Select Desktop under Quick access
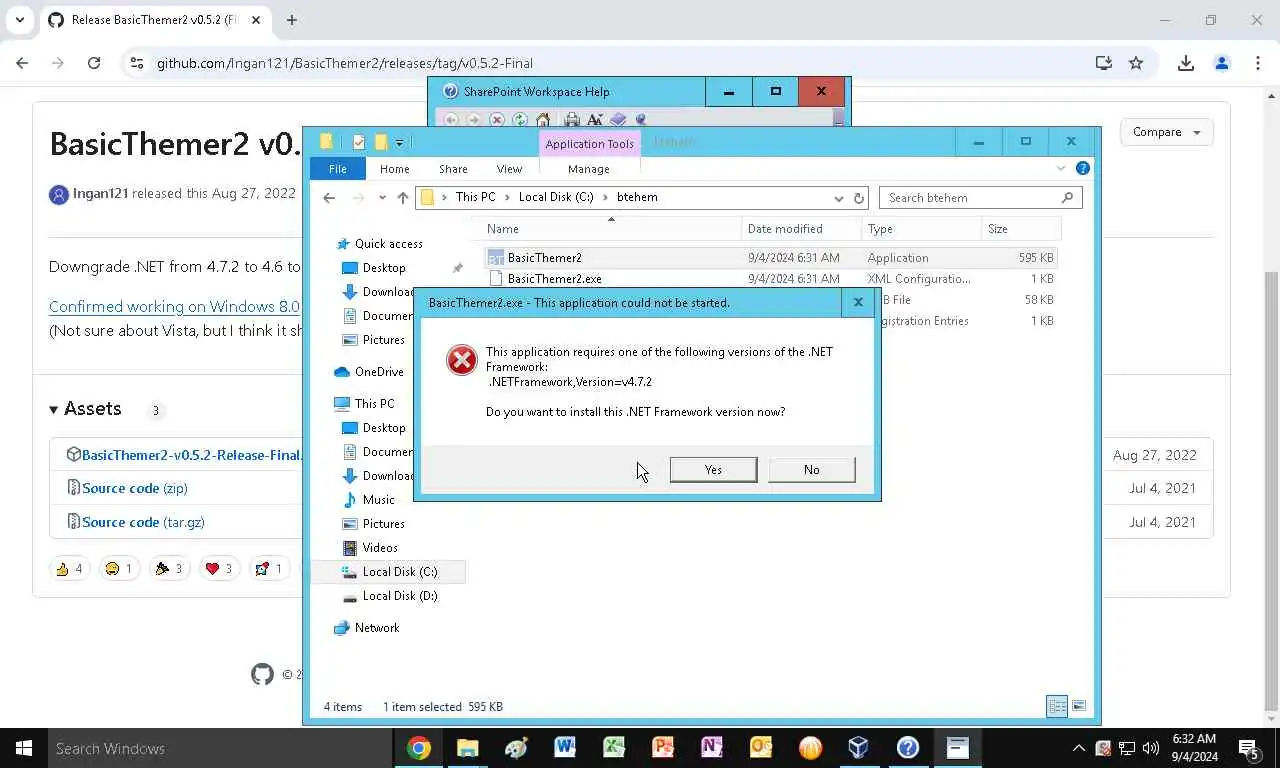1280x768 pixels. point(384,268)
